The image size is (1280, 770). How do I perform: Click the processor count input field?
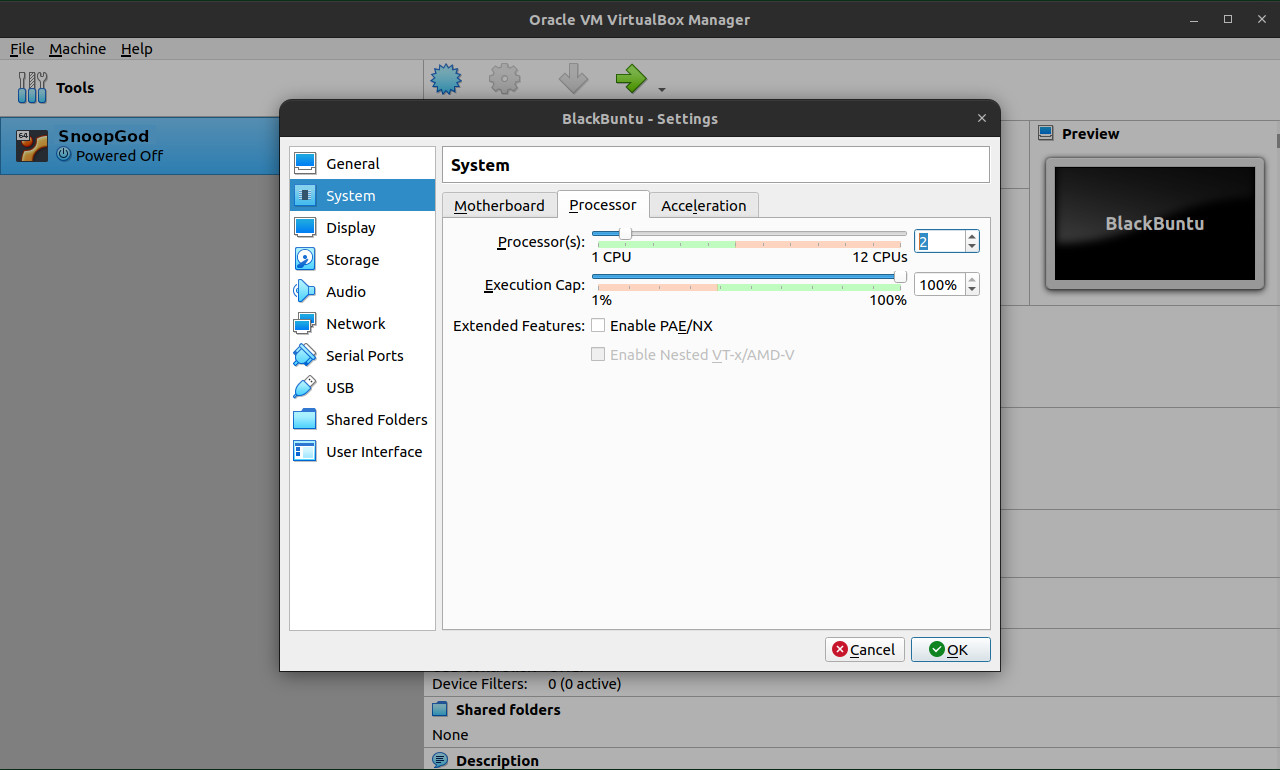pos(940,241)
